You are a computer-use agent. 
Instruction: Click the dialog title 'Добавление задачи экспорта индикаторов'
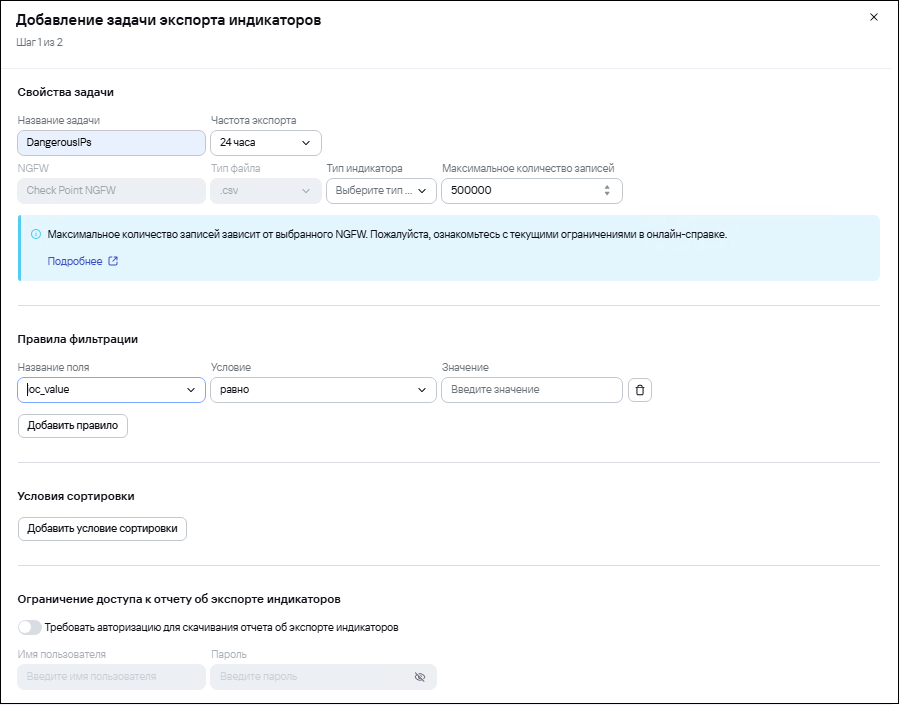(168, 20)
